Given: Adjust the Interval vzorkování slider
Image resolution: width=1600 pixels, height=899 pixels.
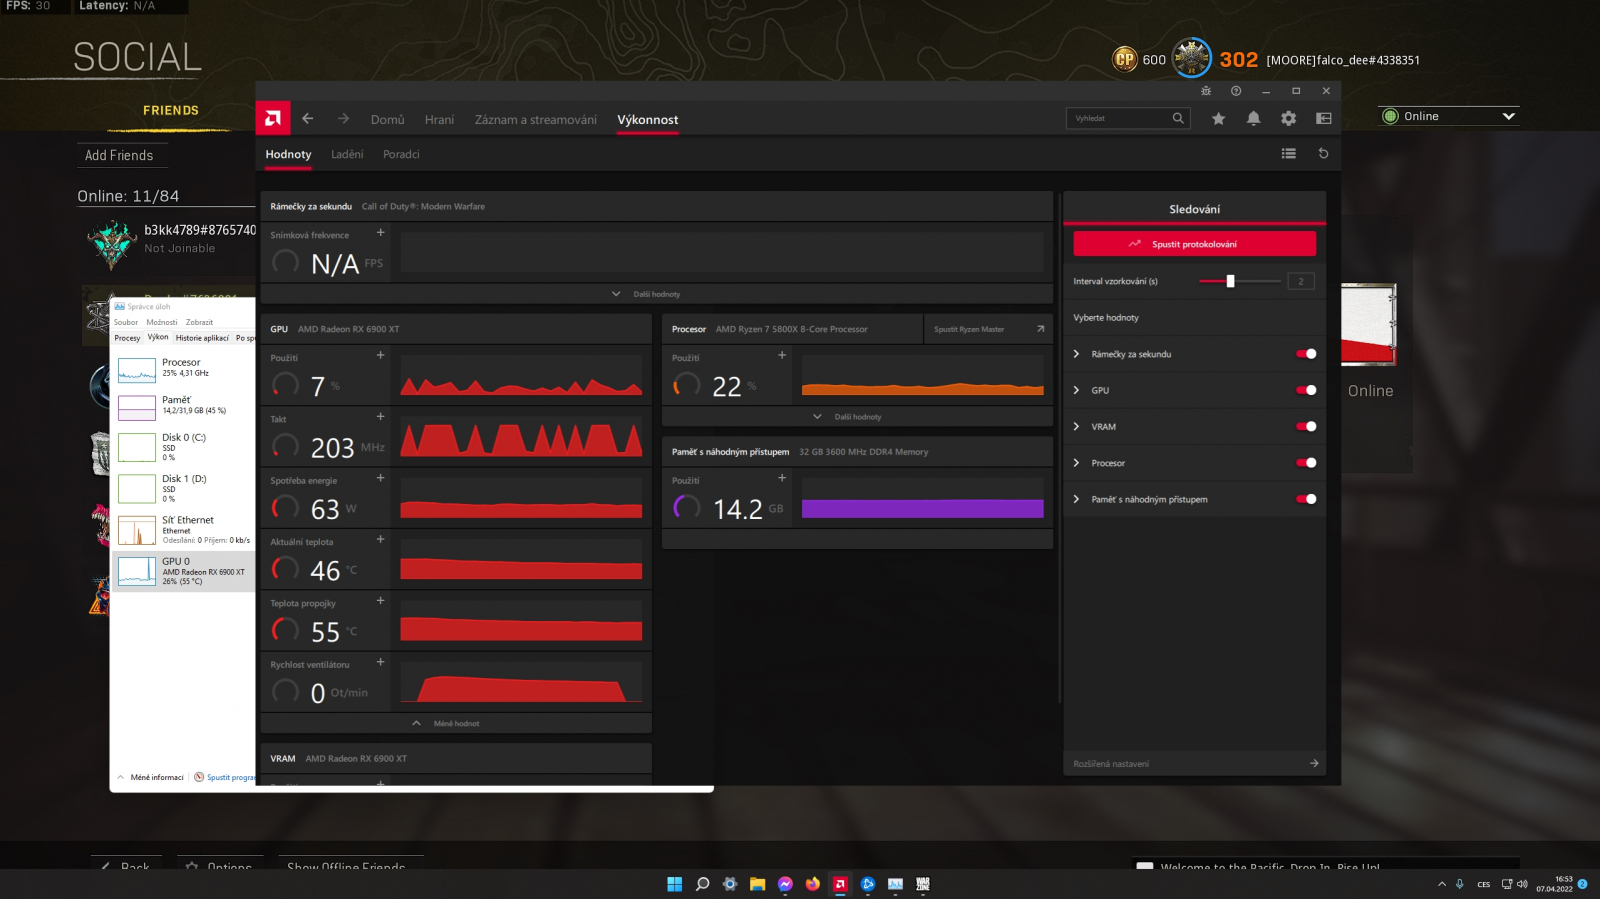Looking at the screenshot, I should pos(1231,282).
